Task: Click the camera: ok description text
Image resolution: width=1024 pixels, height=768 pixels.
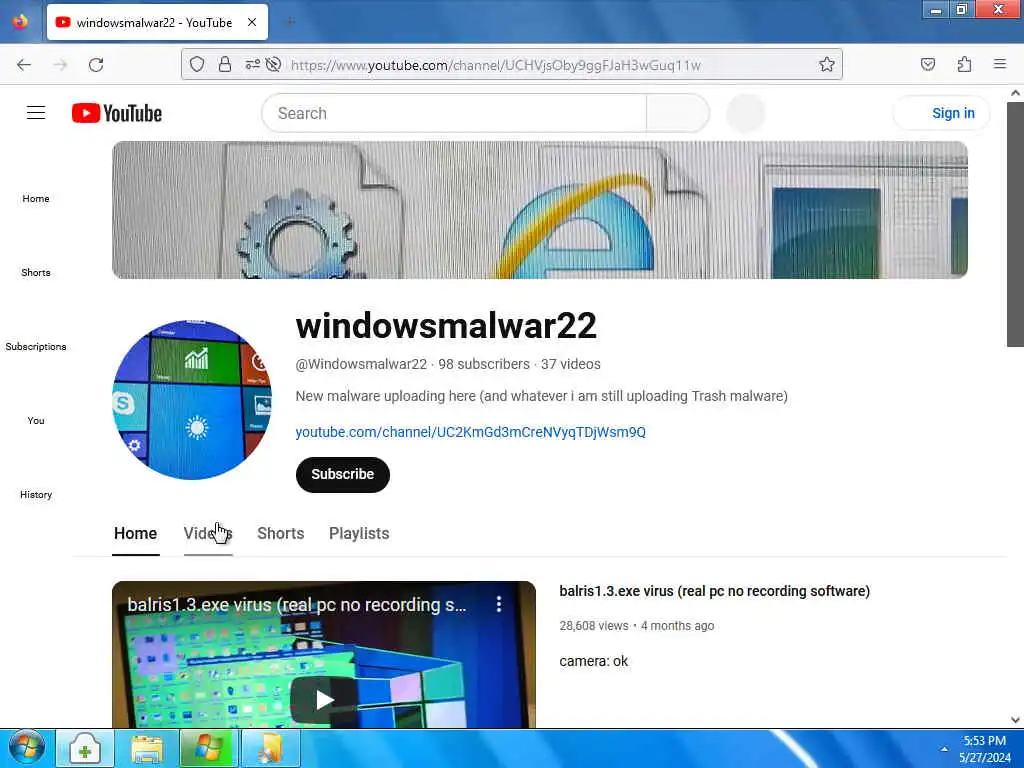Action: [x=594, y=661]
